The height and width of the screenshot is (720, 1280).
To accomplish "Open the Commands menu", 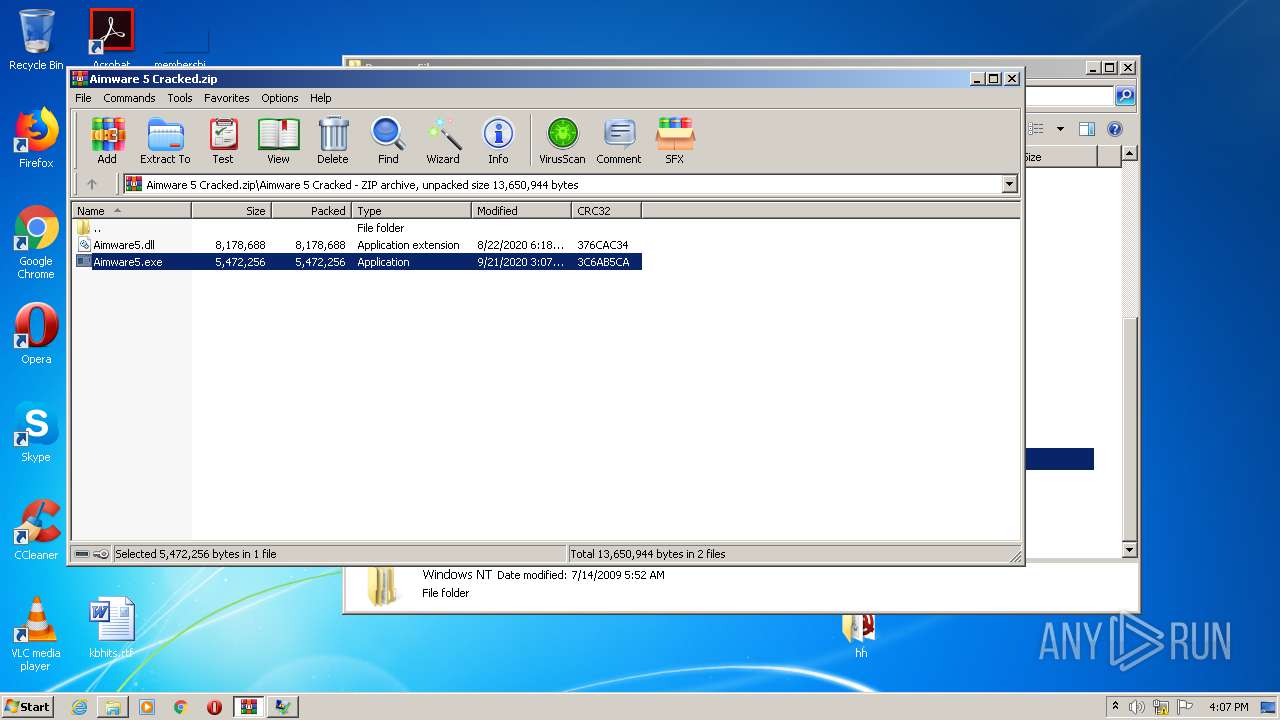I will point(129,98).
